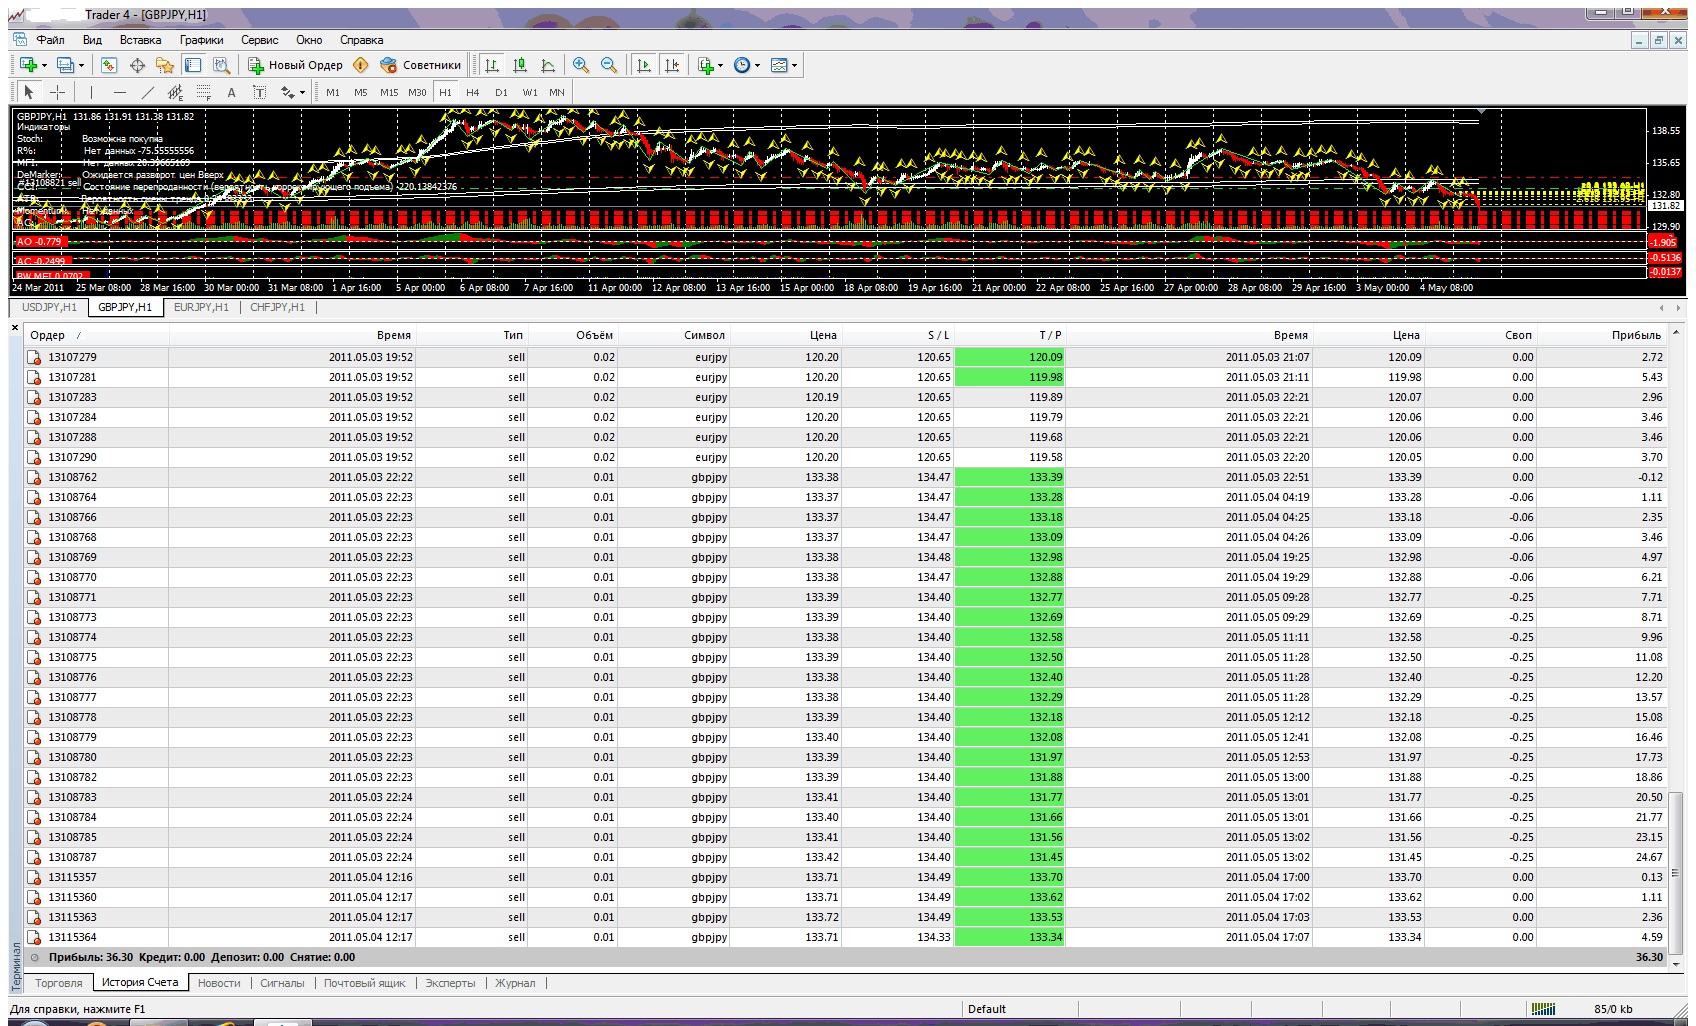Viewport: 1696px width, 1026px height.
Task: Select the horizontal line drawing tool
Action: (x=120, y=92)
